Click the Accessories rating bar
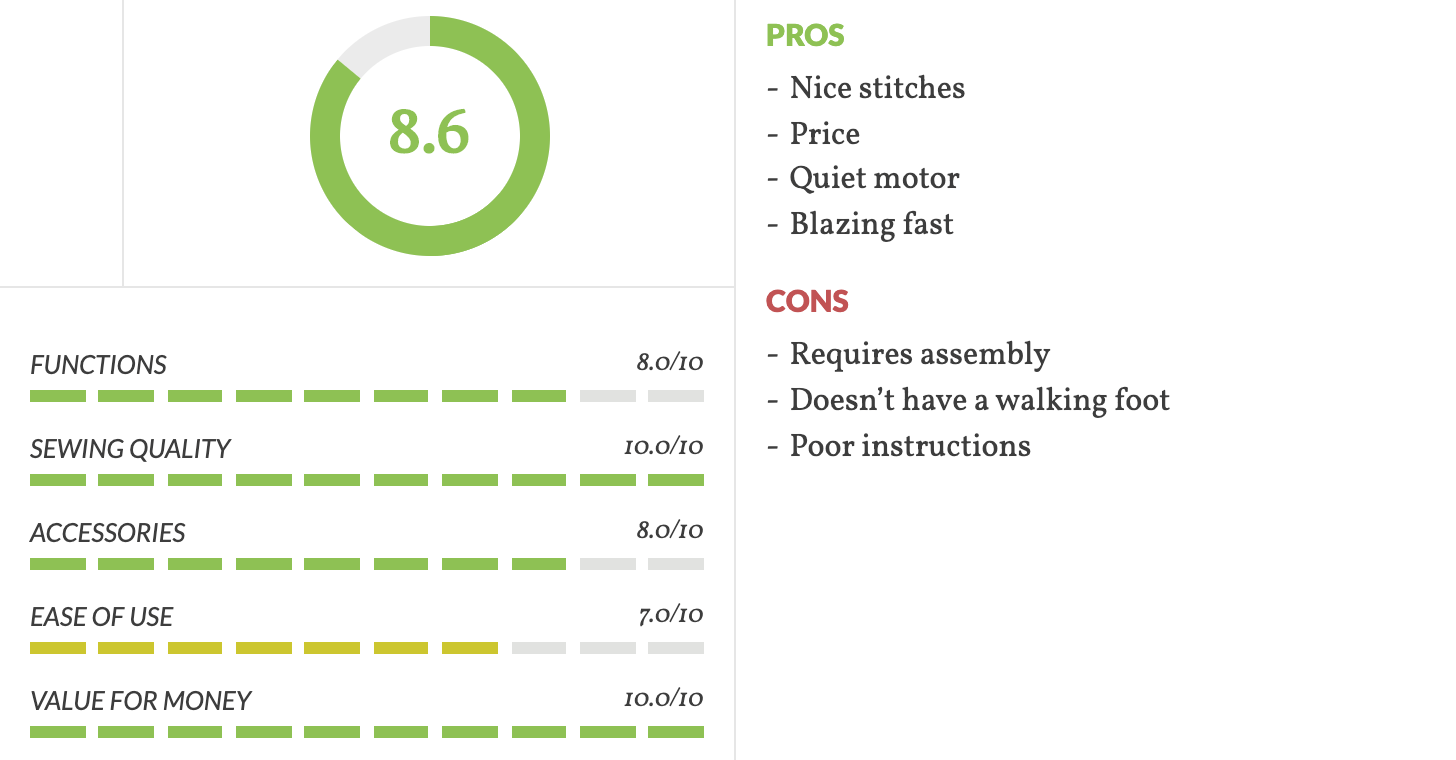Screen dimensions: 1456x760 tap(366, 565)
